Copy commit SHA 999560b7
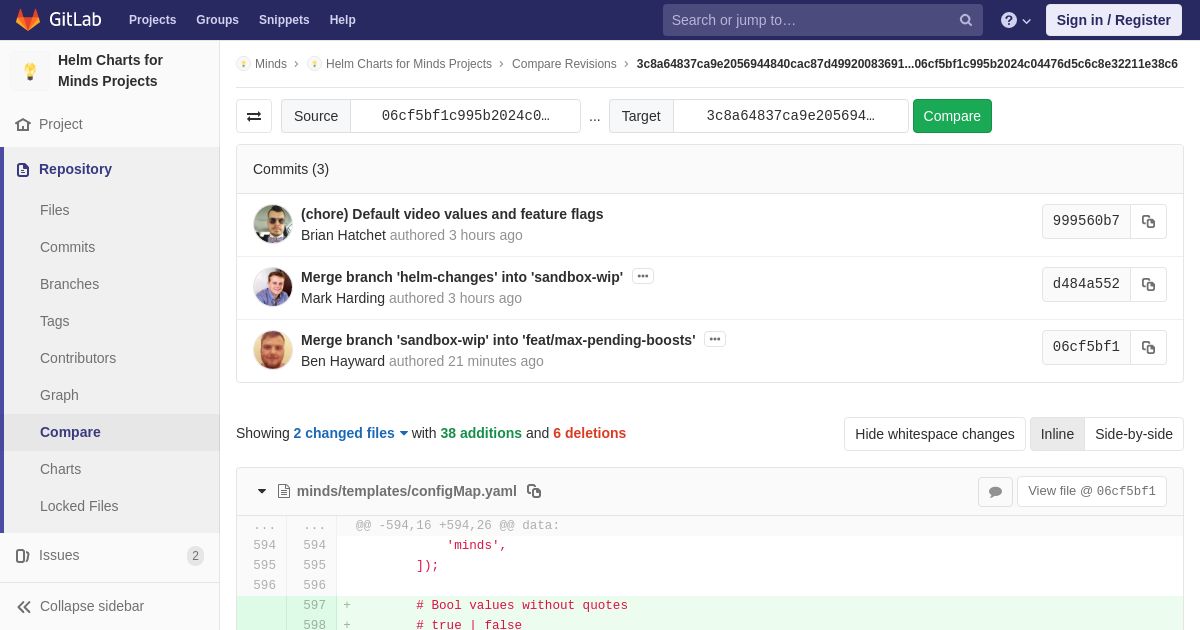Viewport: 1200px width, 630px height. point(1148,221)
